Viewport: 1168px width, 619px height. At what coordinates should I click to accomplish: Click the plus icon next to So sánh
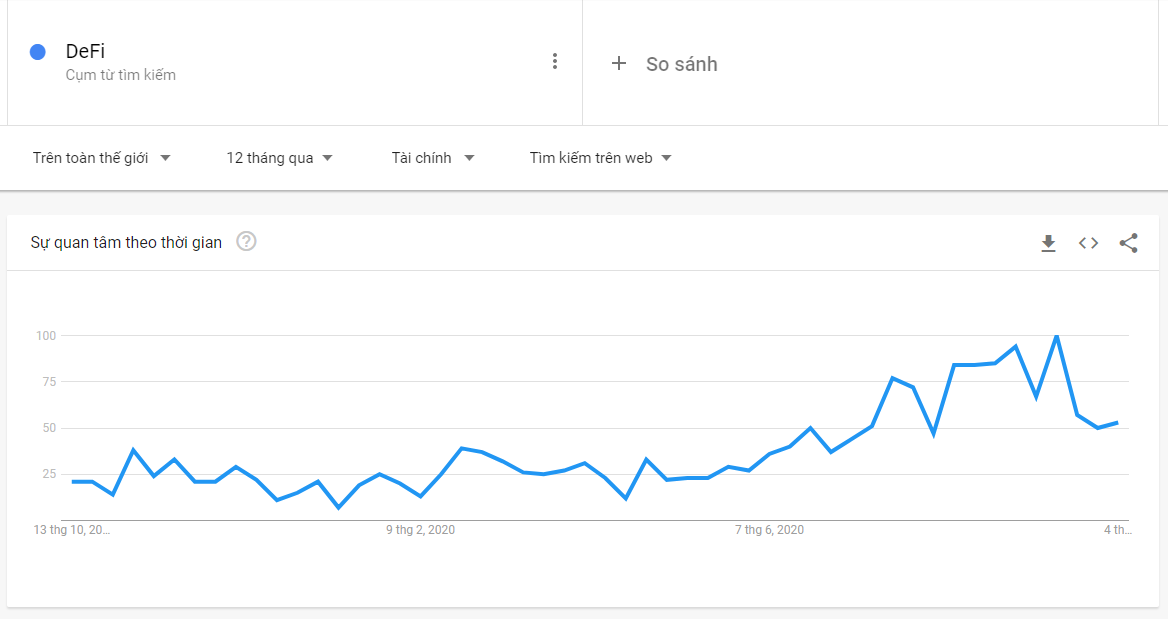point(618,63)
